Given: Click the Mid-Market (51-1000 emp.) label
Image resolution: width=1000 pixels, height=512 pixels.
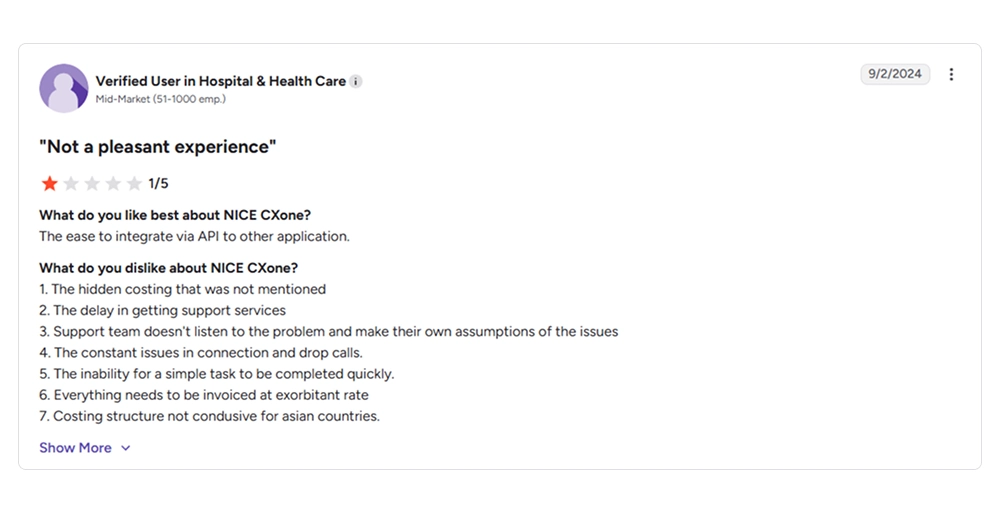Looking at the screenshot, I should point(161,99).
